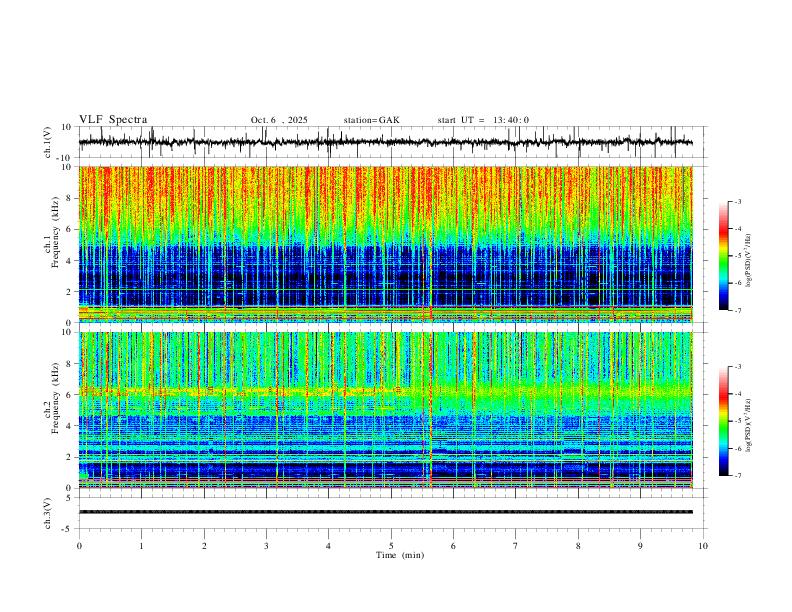Screen dimensions: 792x612
Task: Click time axis tick label "4"
Action: tap(328, 546)
